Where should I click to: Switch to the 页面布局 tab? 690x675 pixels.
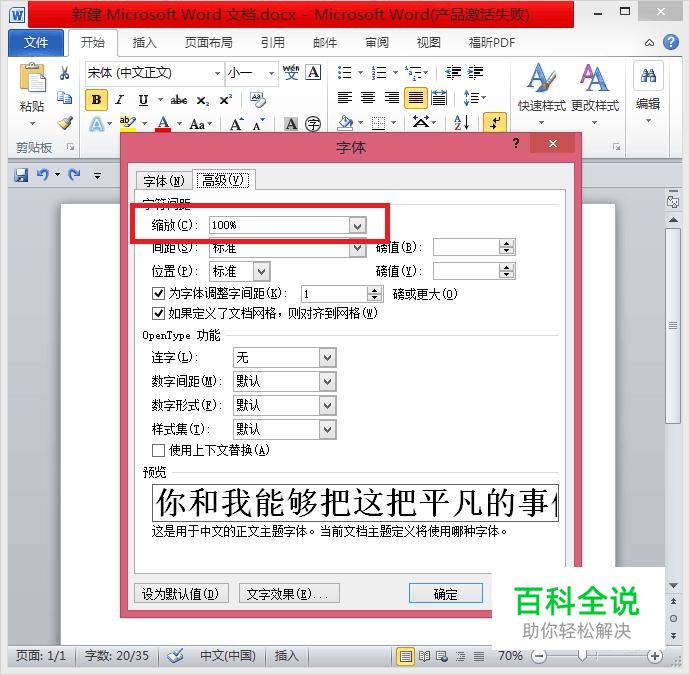click(x=209, y=43)
